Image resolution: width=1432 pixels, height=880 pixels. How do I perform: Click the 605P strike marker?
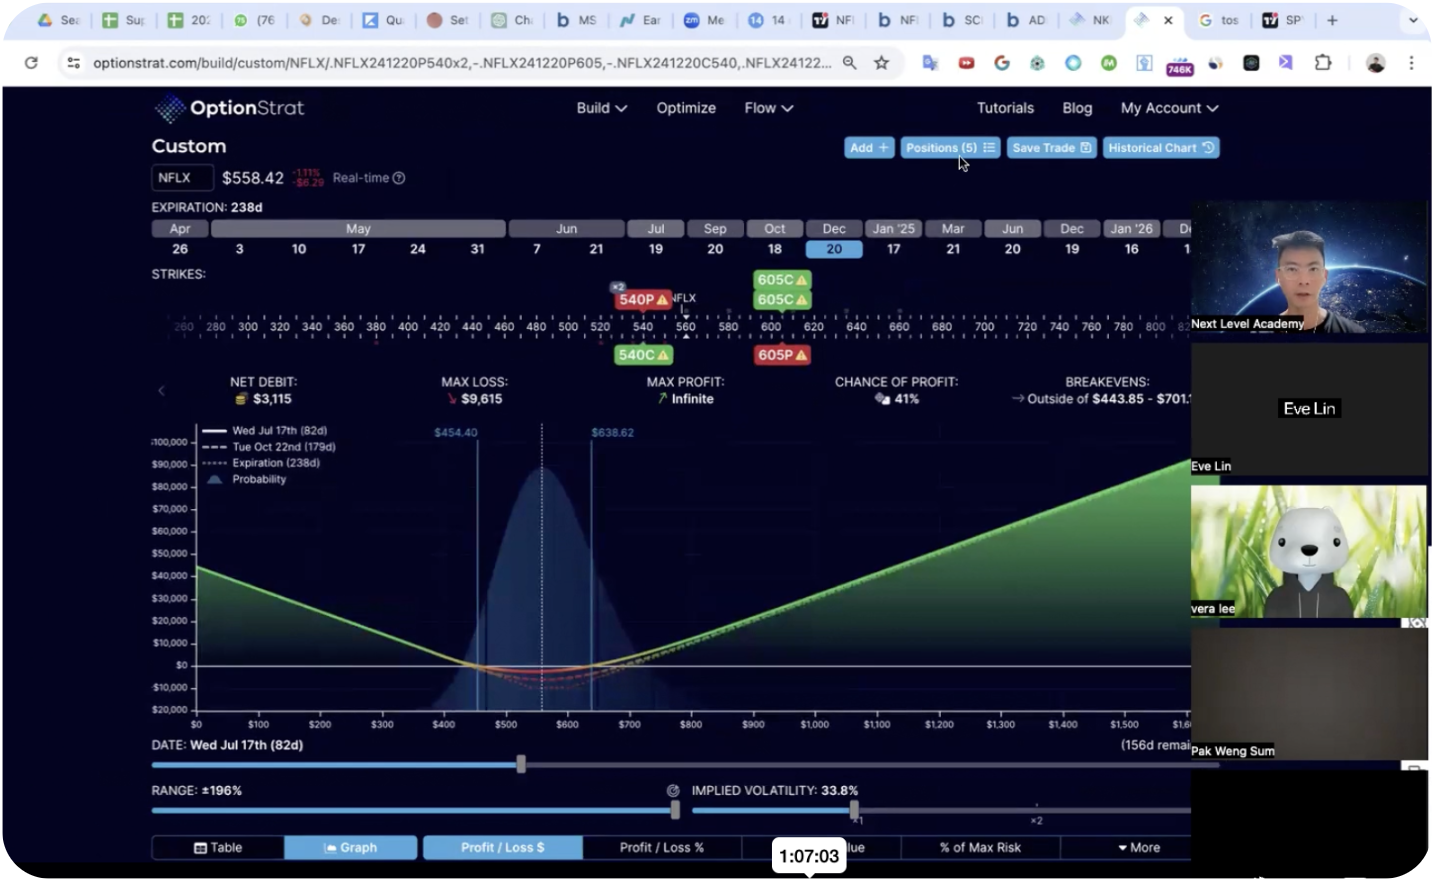pos(782,355)
